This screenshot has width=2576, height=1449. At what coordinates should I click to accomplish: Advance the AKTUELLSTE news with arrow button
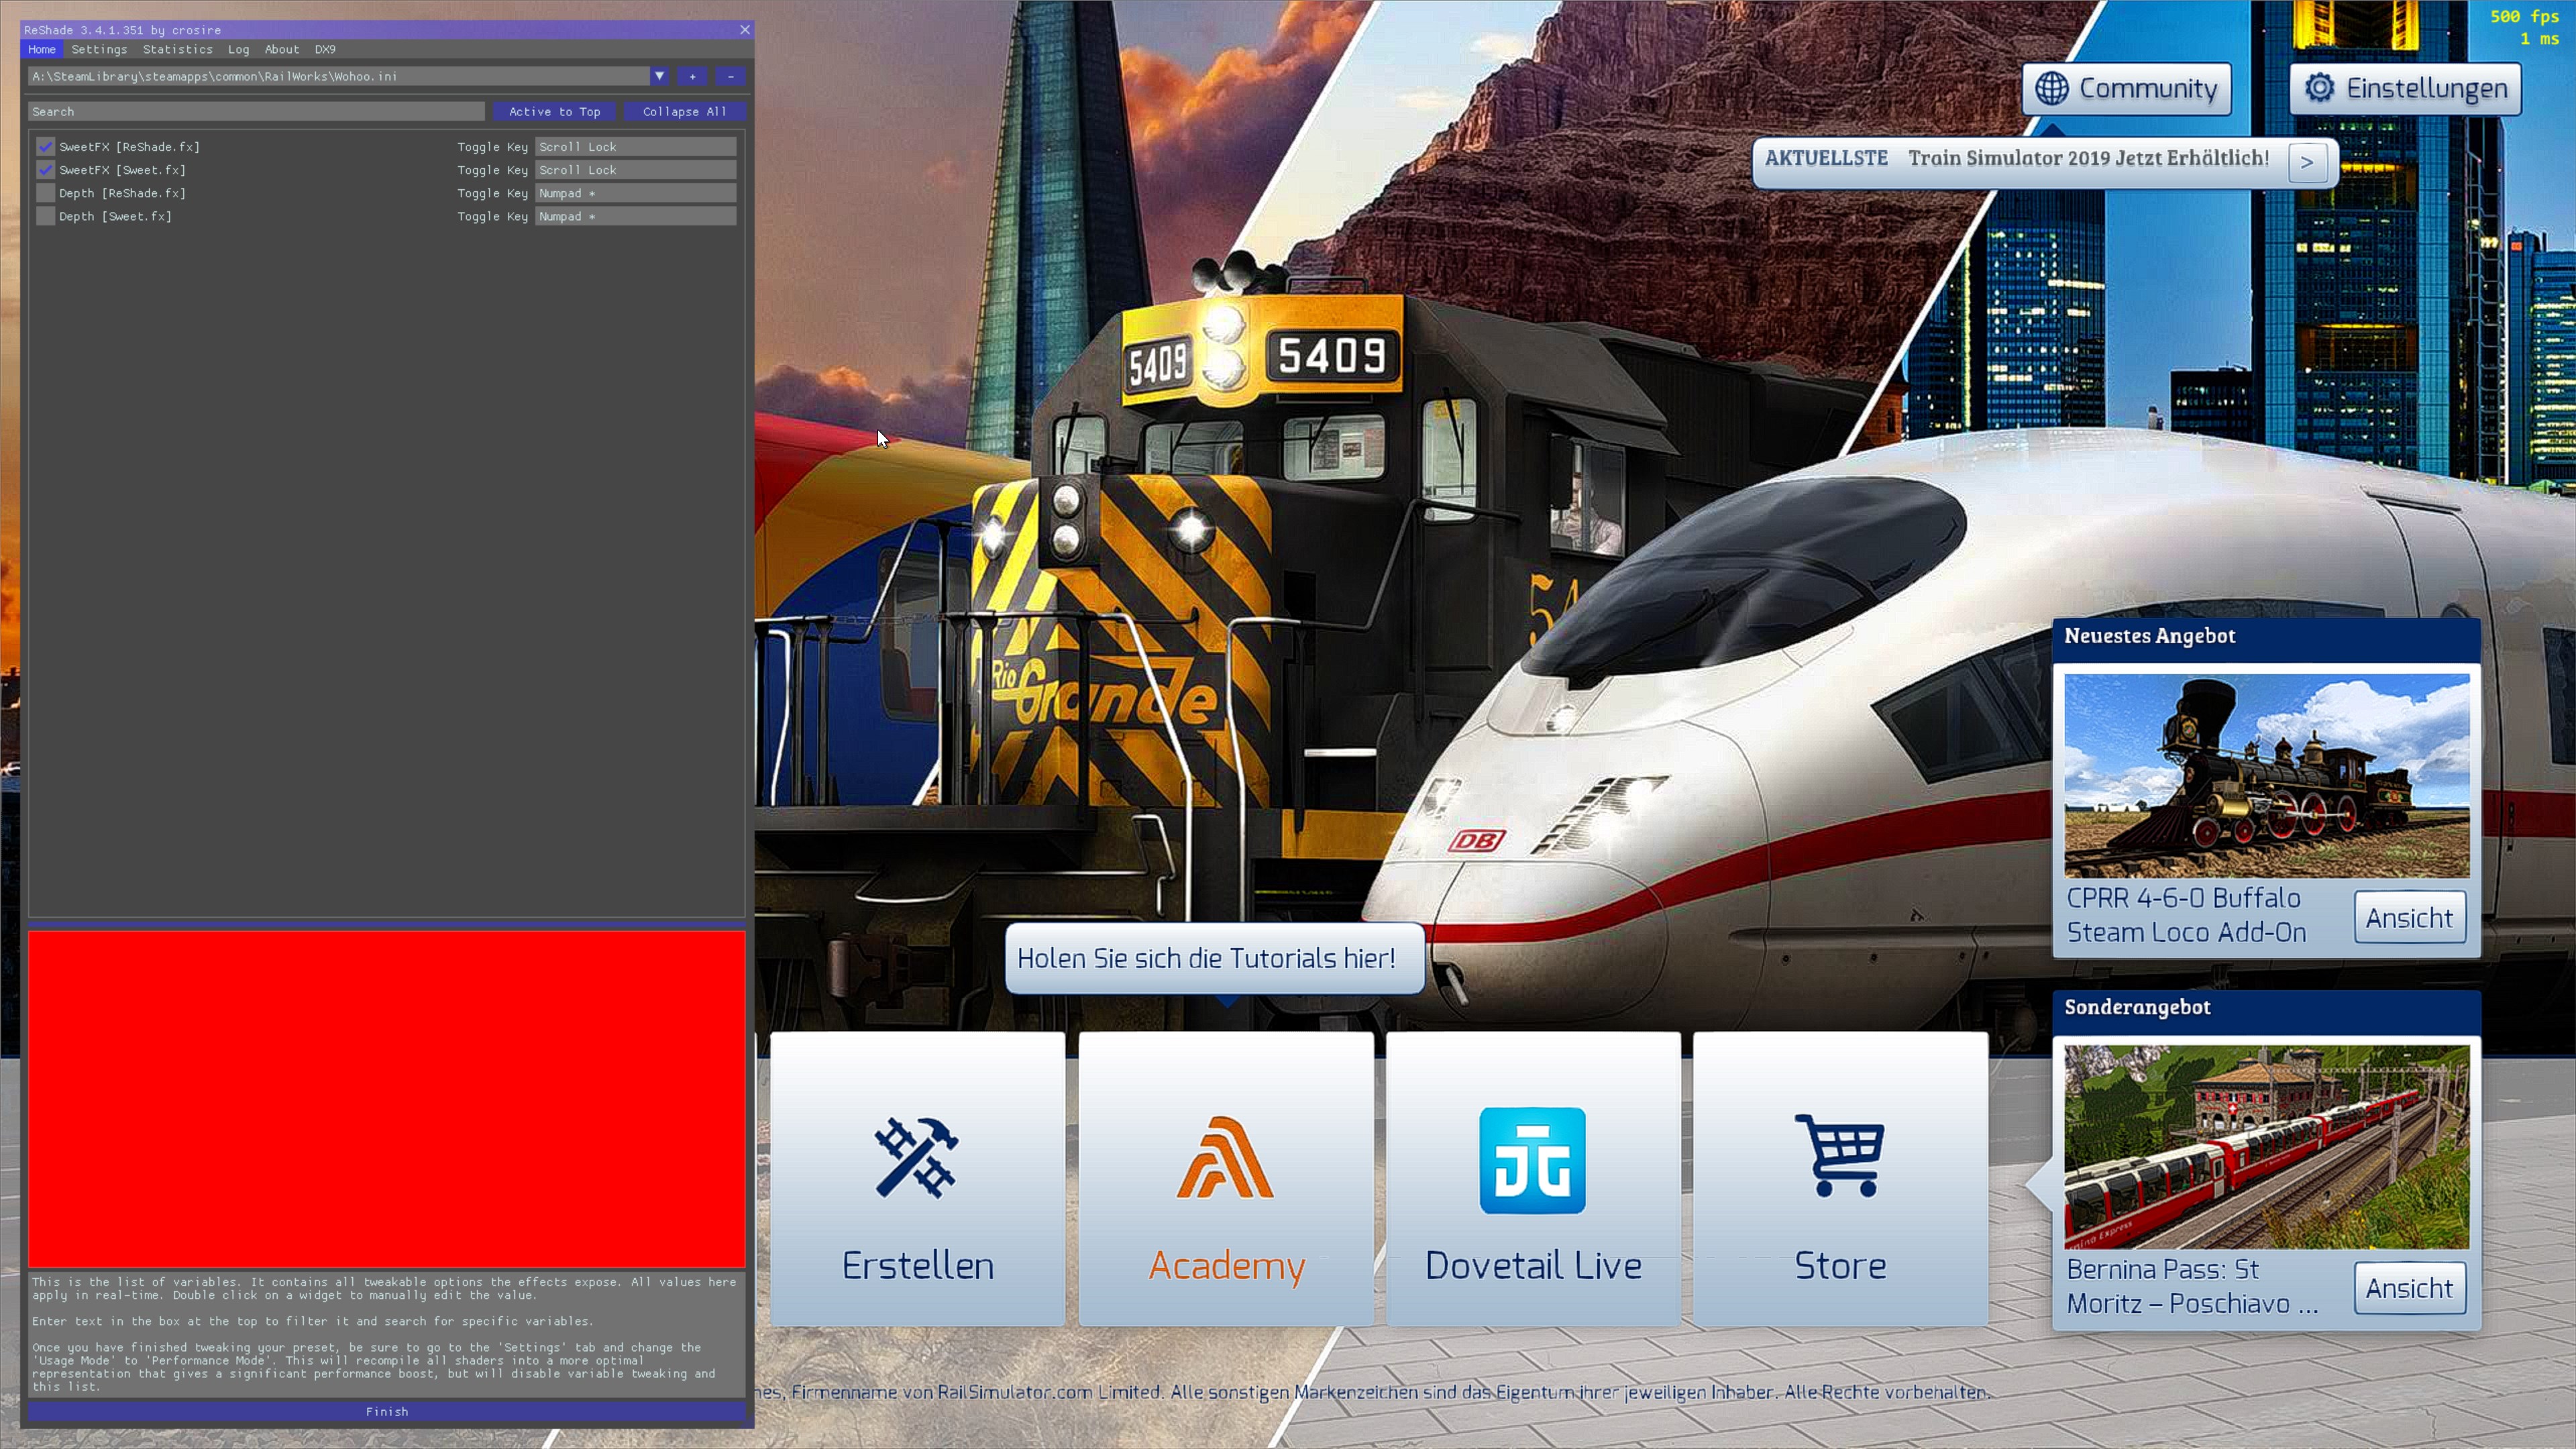(x=2306, y=162)
